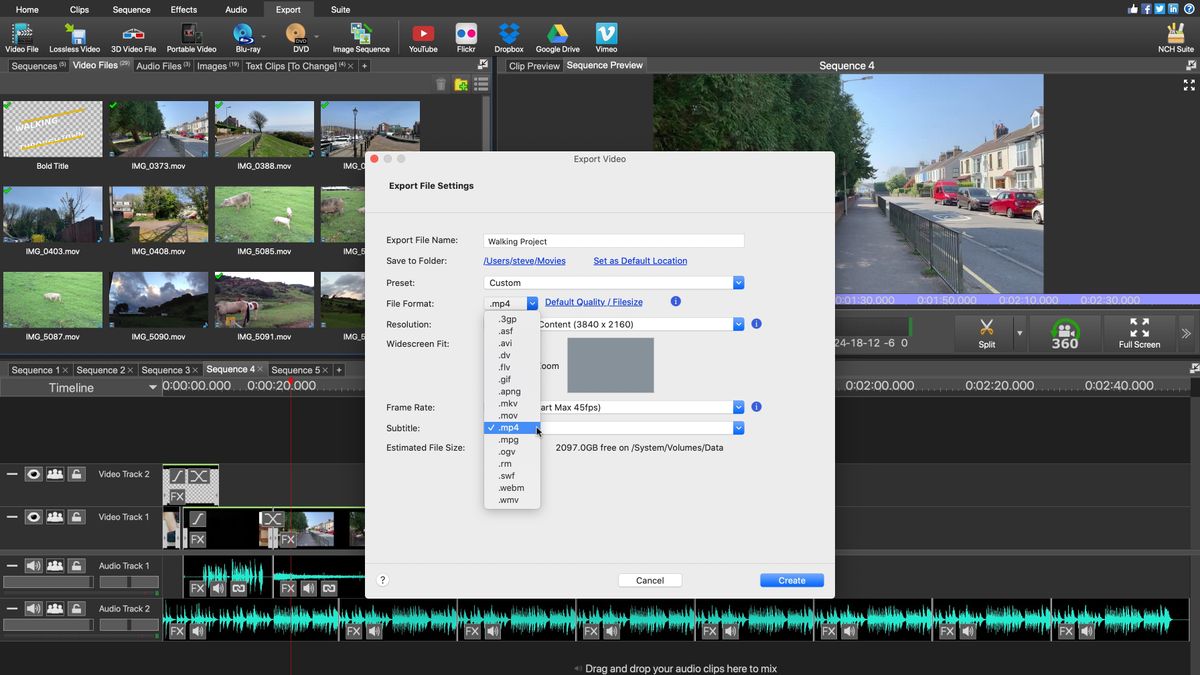Open the Subtitle dropdown
This screenshot has width=1200, height=675.
[738, 428]
